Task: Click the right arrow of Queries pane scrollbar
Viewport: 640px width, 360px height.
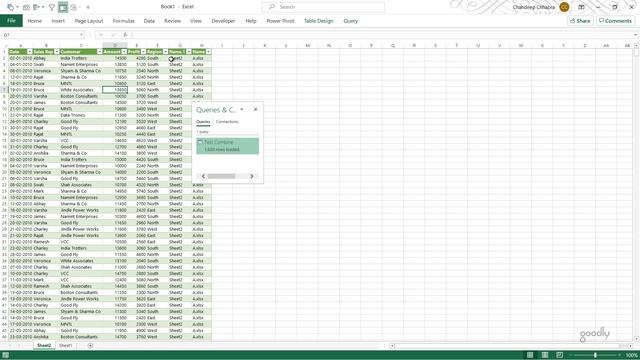Action: coord(252,176)
